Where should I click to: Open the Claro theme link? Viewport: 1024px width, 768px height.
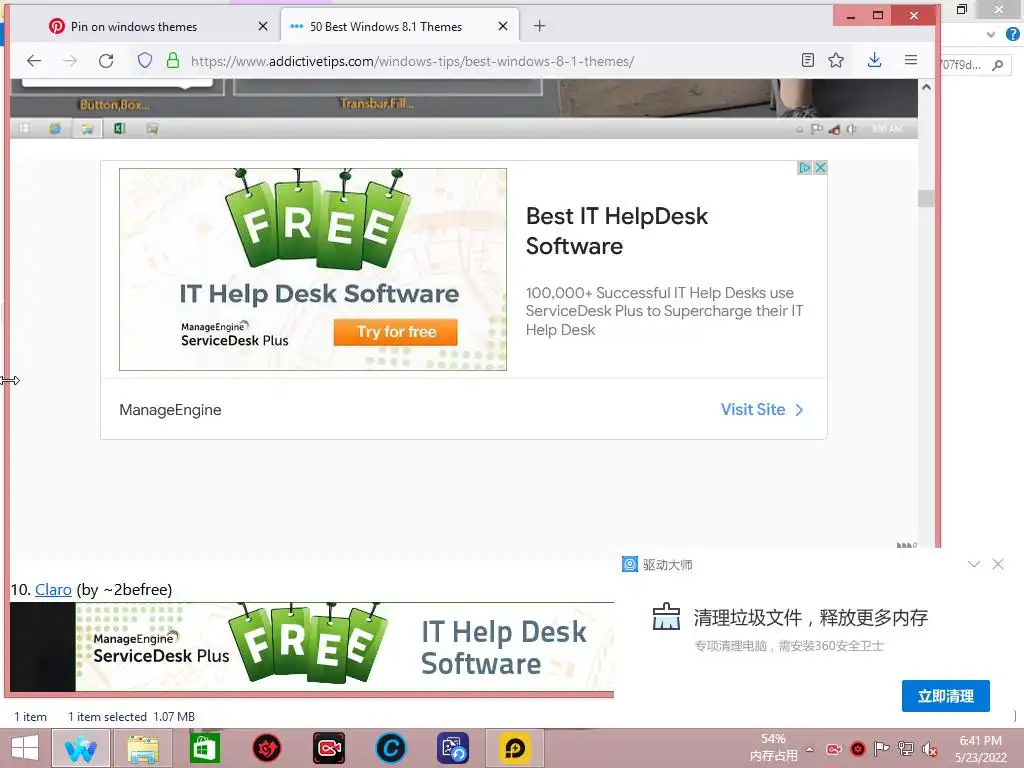tap(53, 590)
